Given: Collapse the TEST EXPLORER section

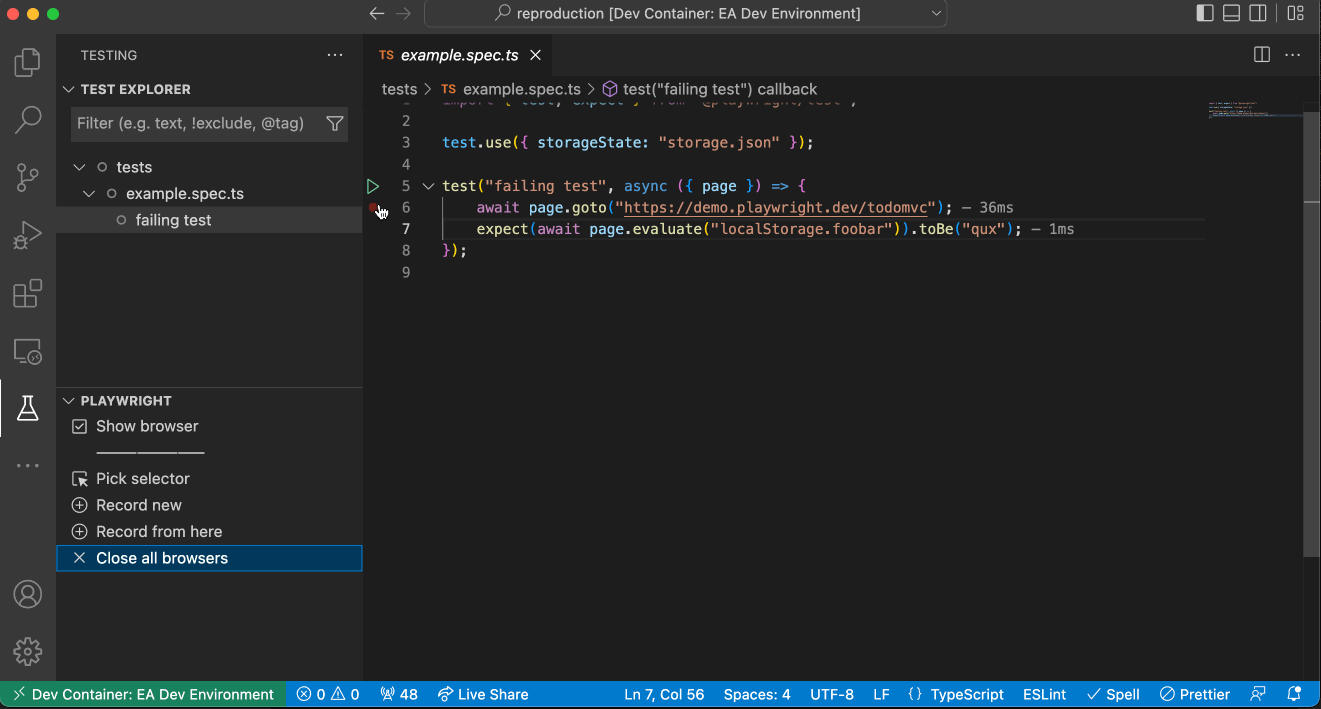Looking at the screenshot, I should (x=69, y=89).
